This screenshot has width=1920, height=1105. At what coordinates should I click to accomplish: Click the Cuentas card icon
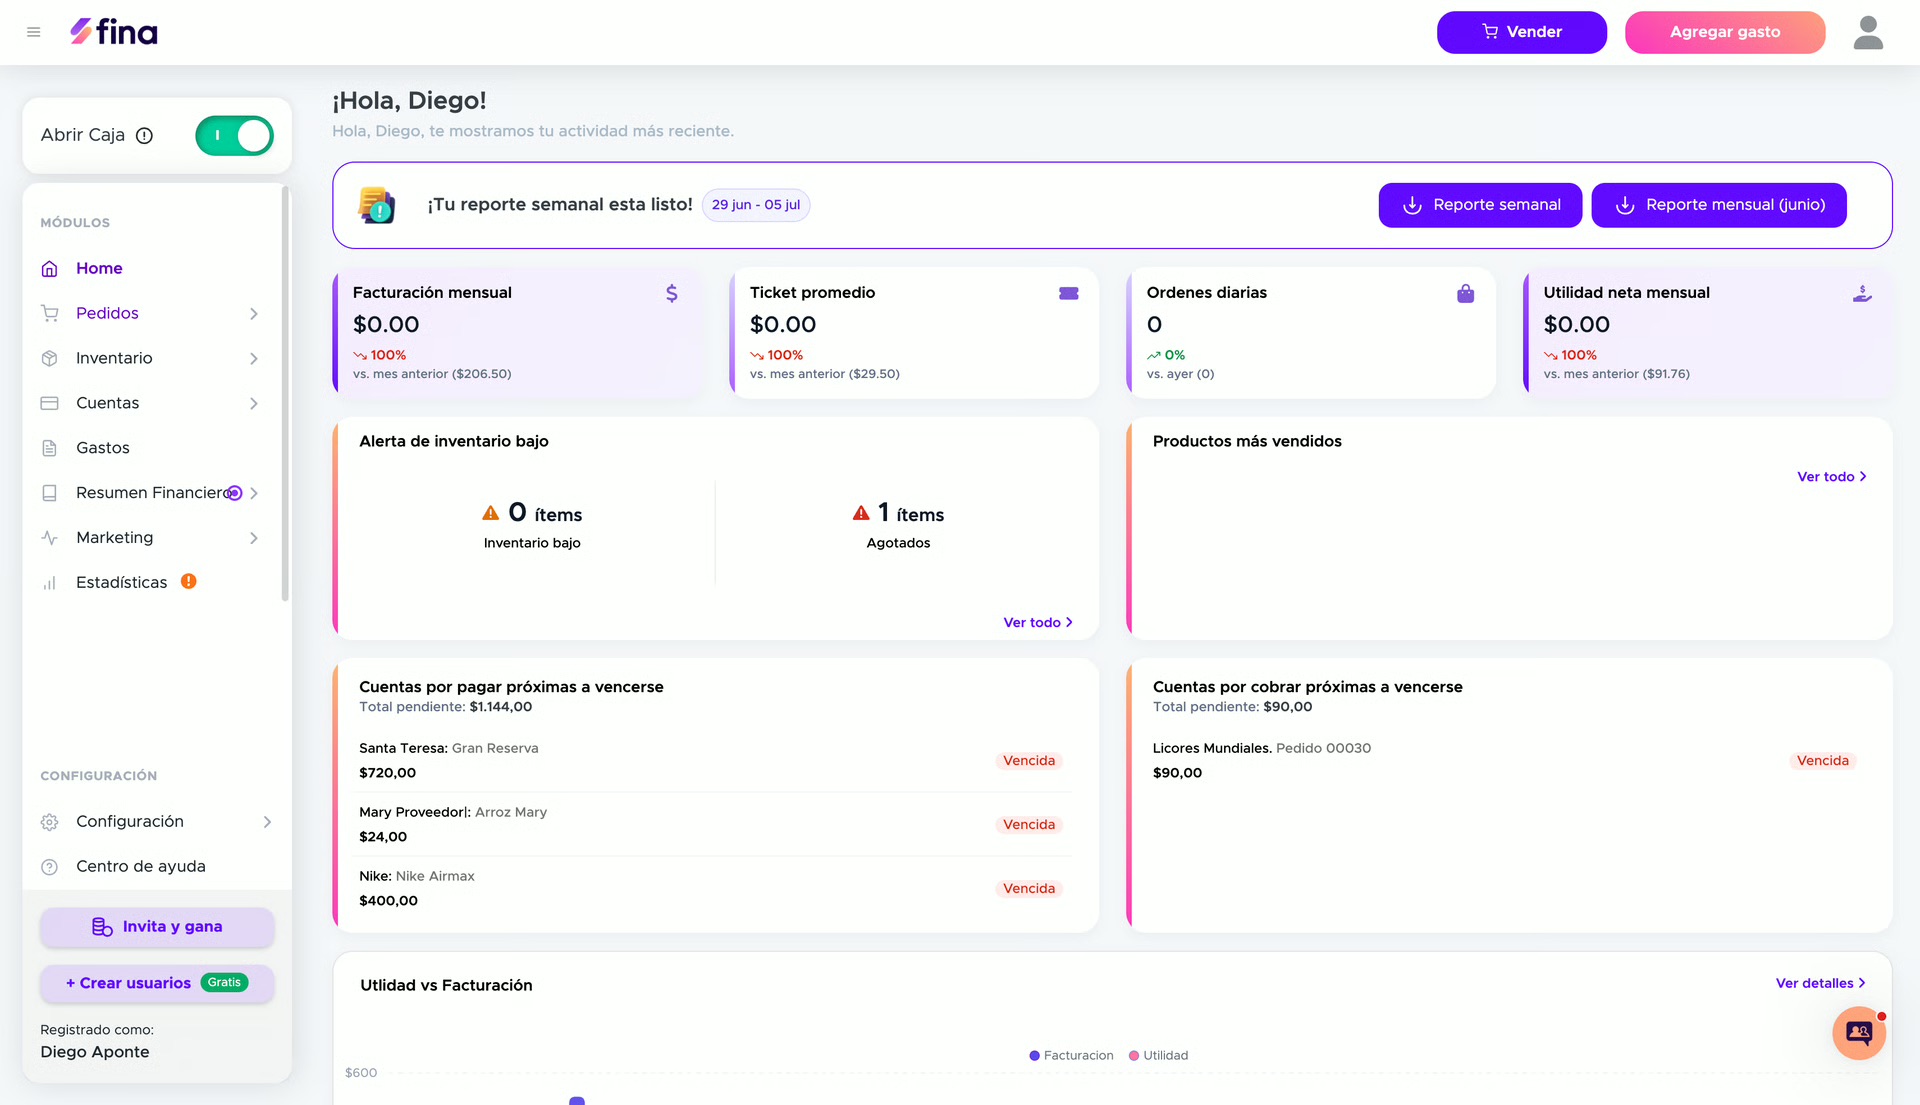50,403
